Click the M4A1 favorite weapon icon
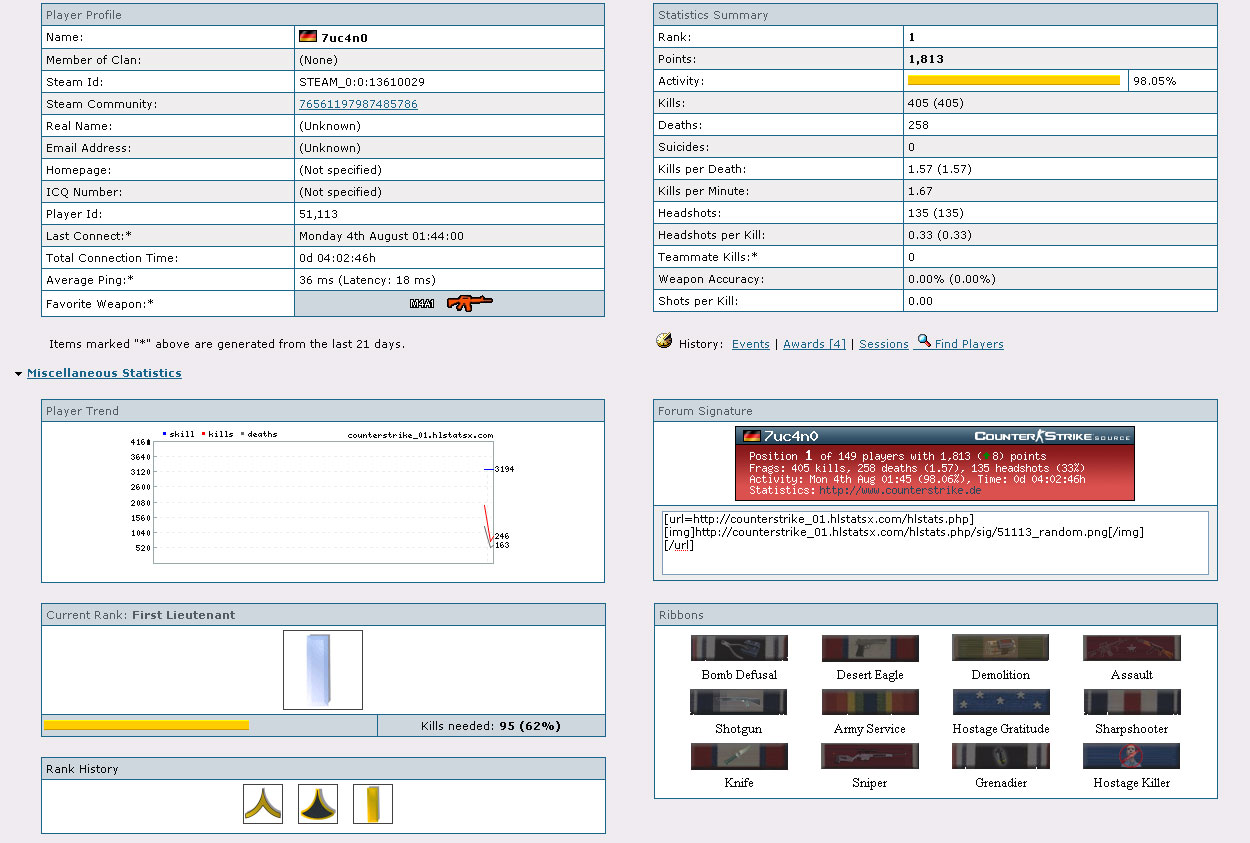This screenshot has width=1250, height=843. 468,303
